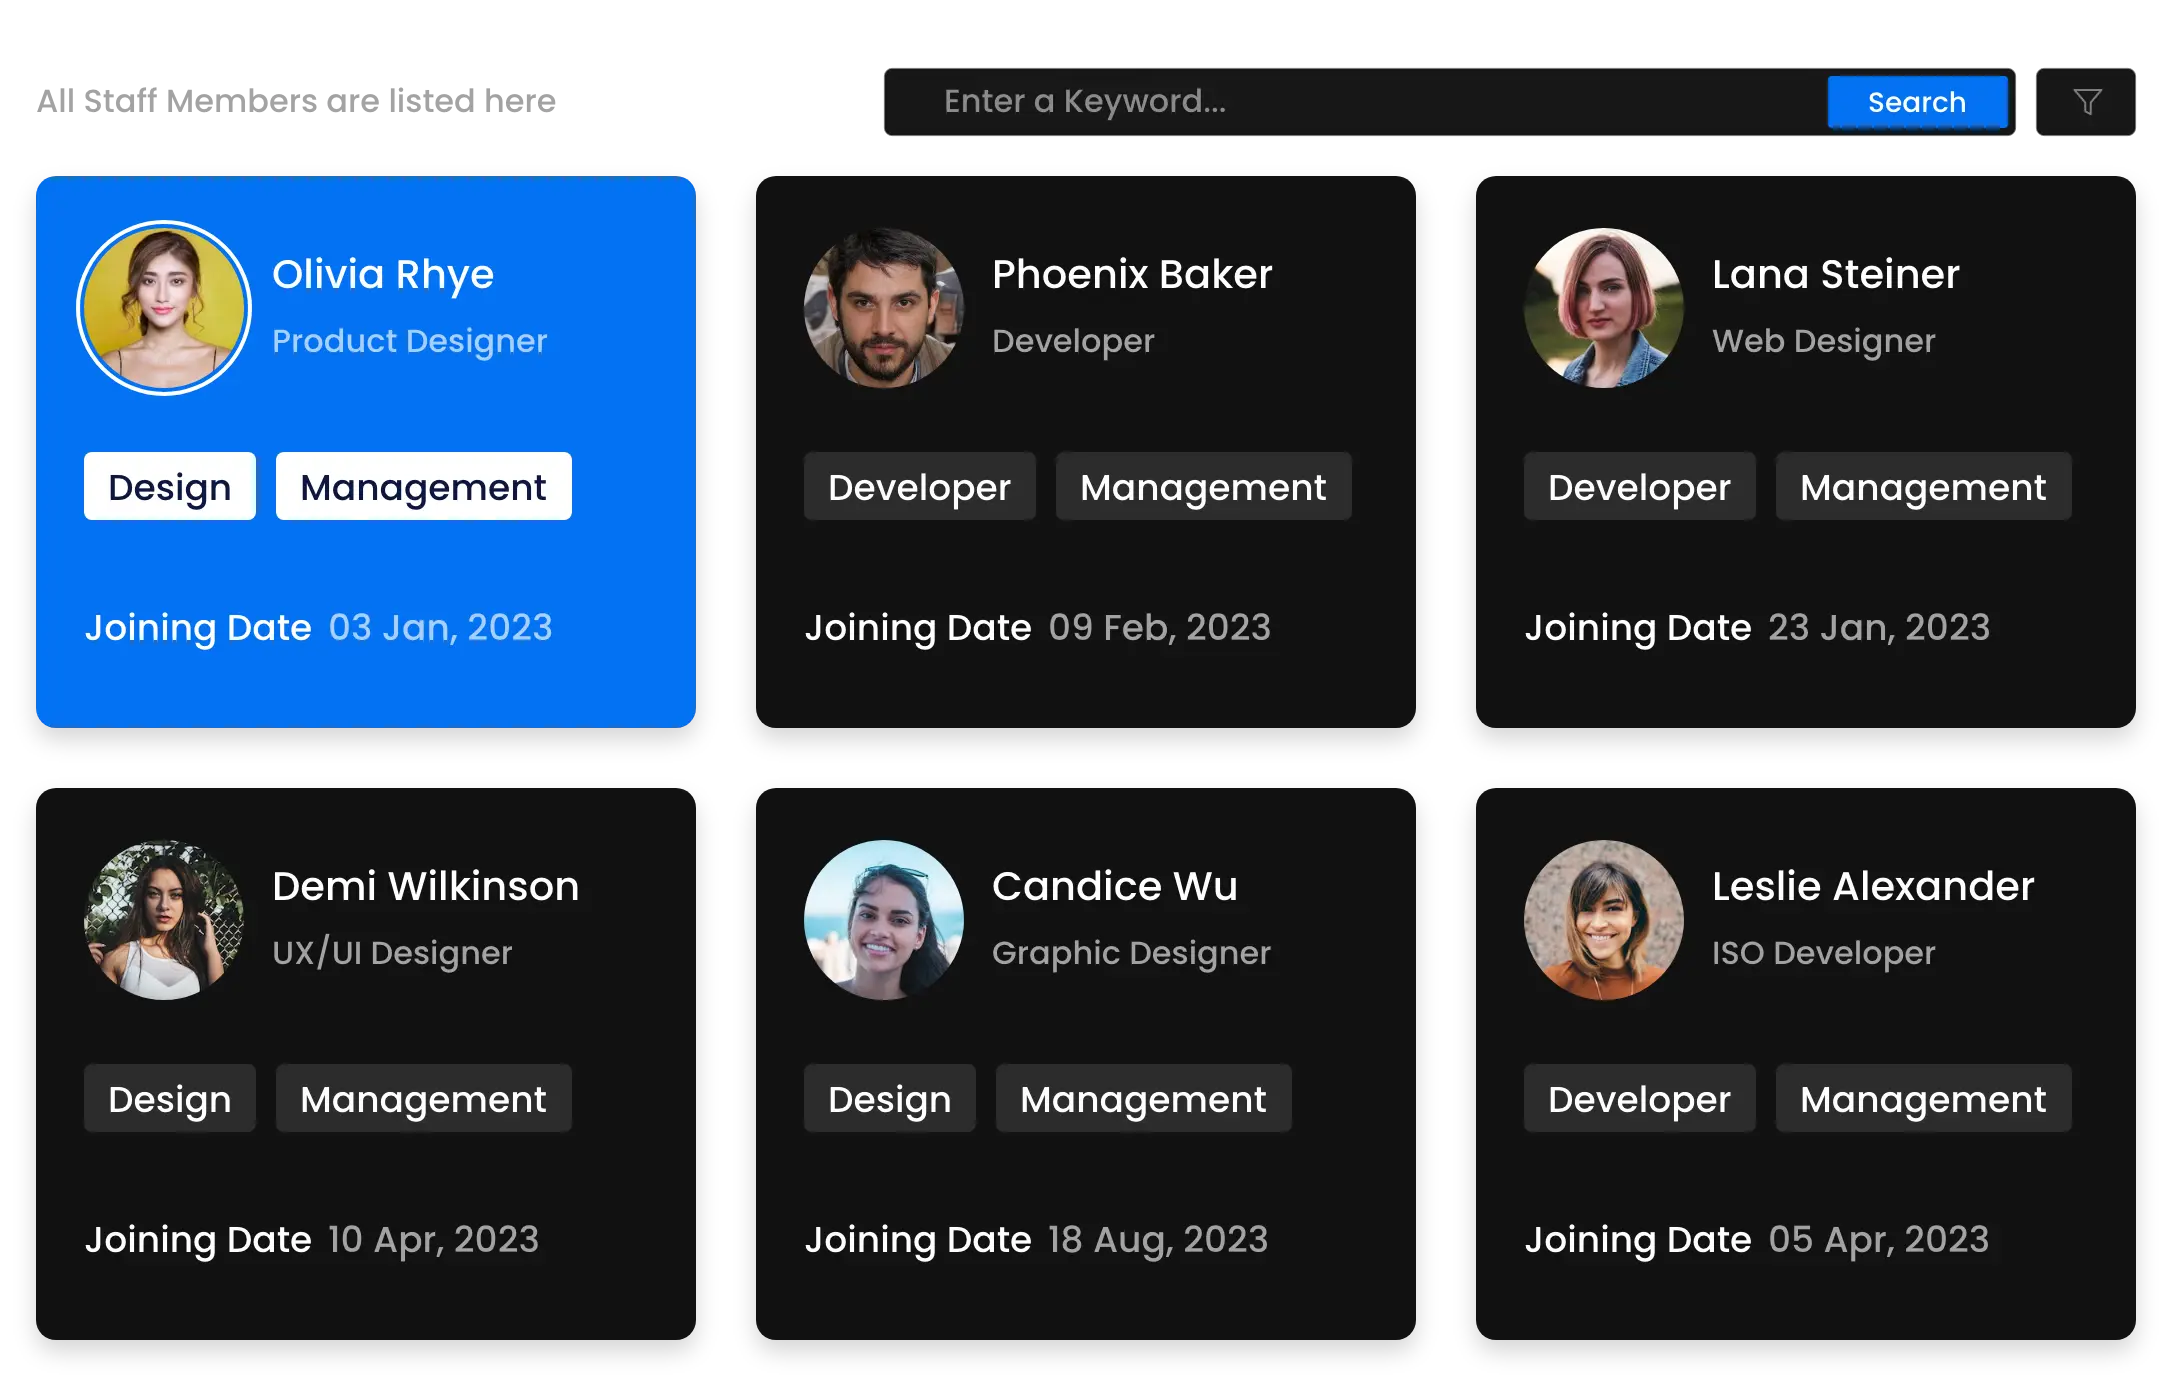Click Candice Wu's joining date 18 Aug, 2023
2172x1388 pixels.
1158,1240
